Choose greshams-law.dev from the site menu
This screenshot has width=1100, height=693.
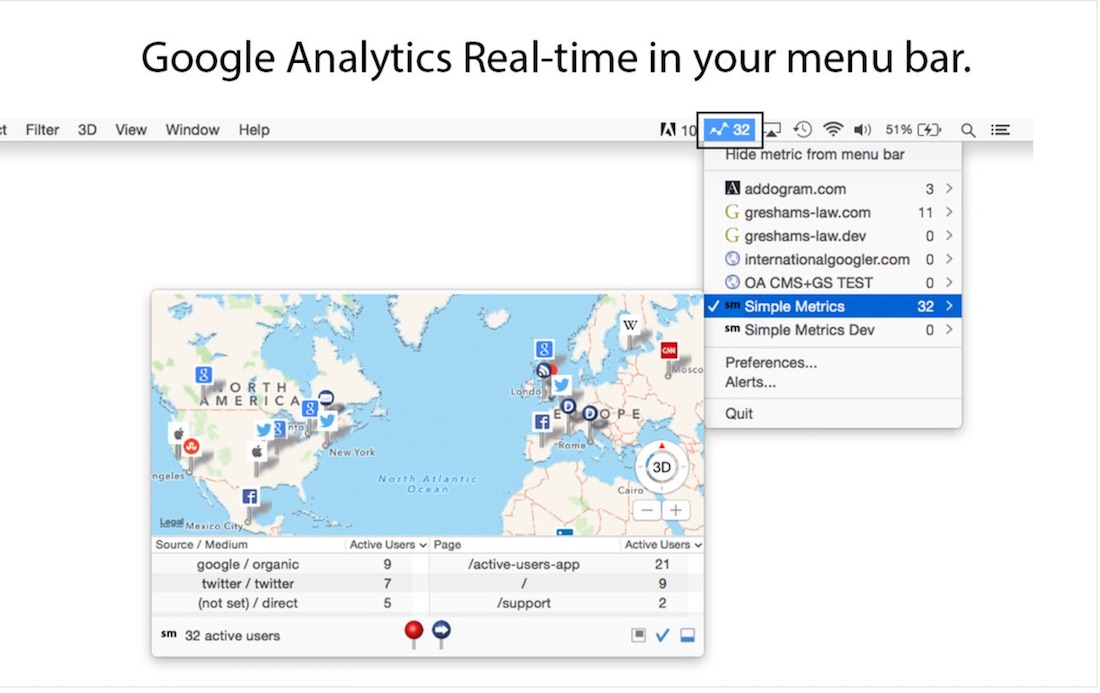tap(833, 236)
